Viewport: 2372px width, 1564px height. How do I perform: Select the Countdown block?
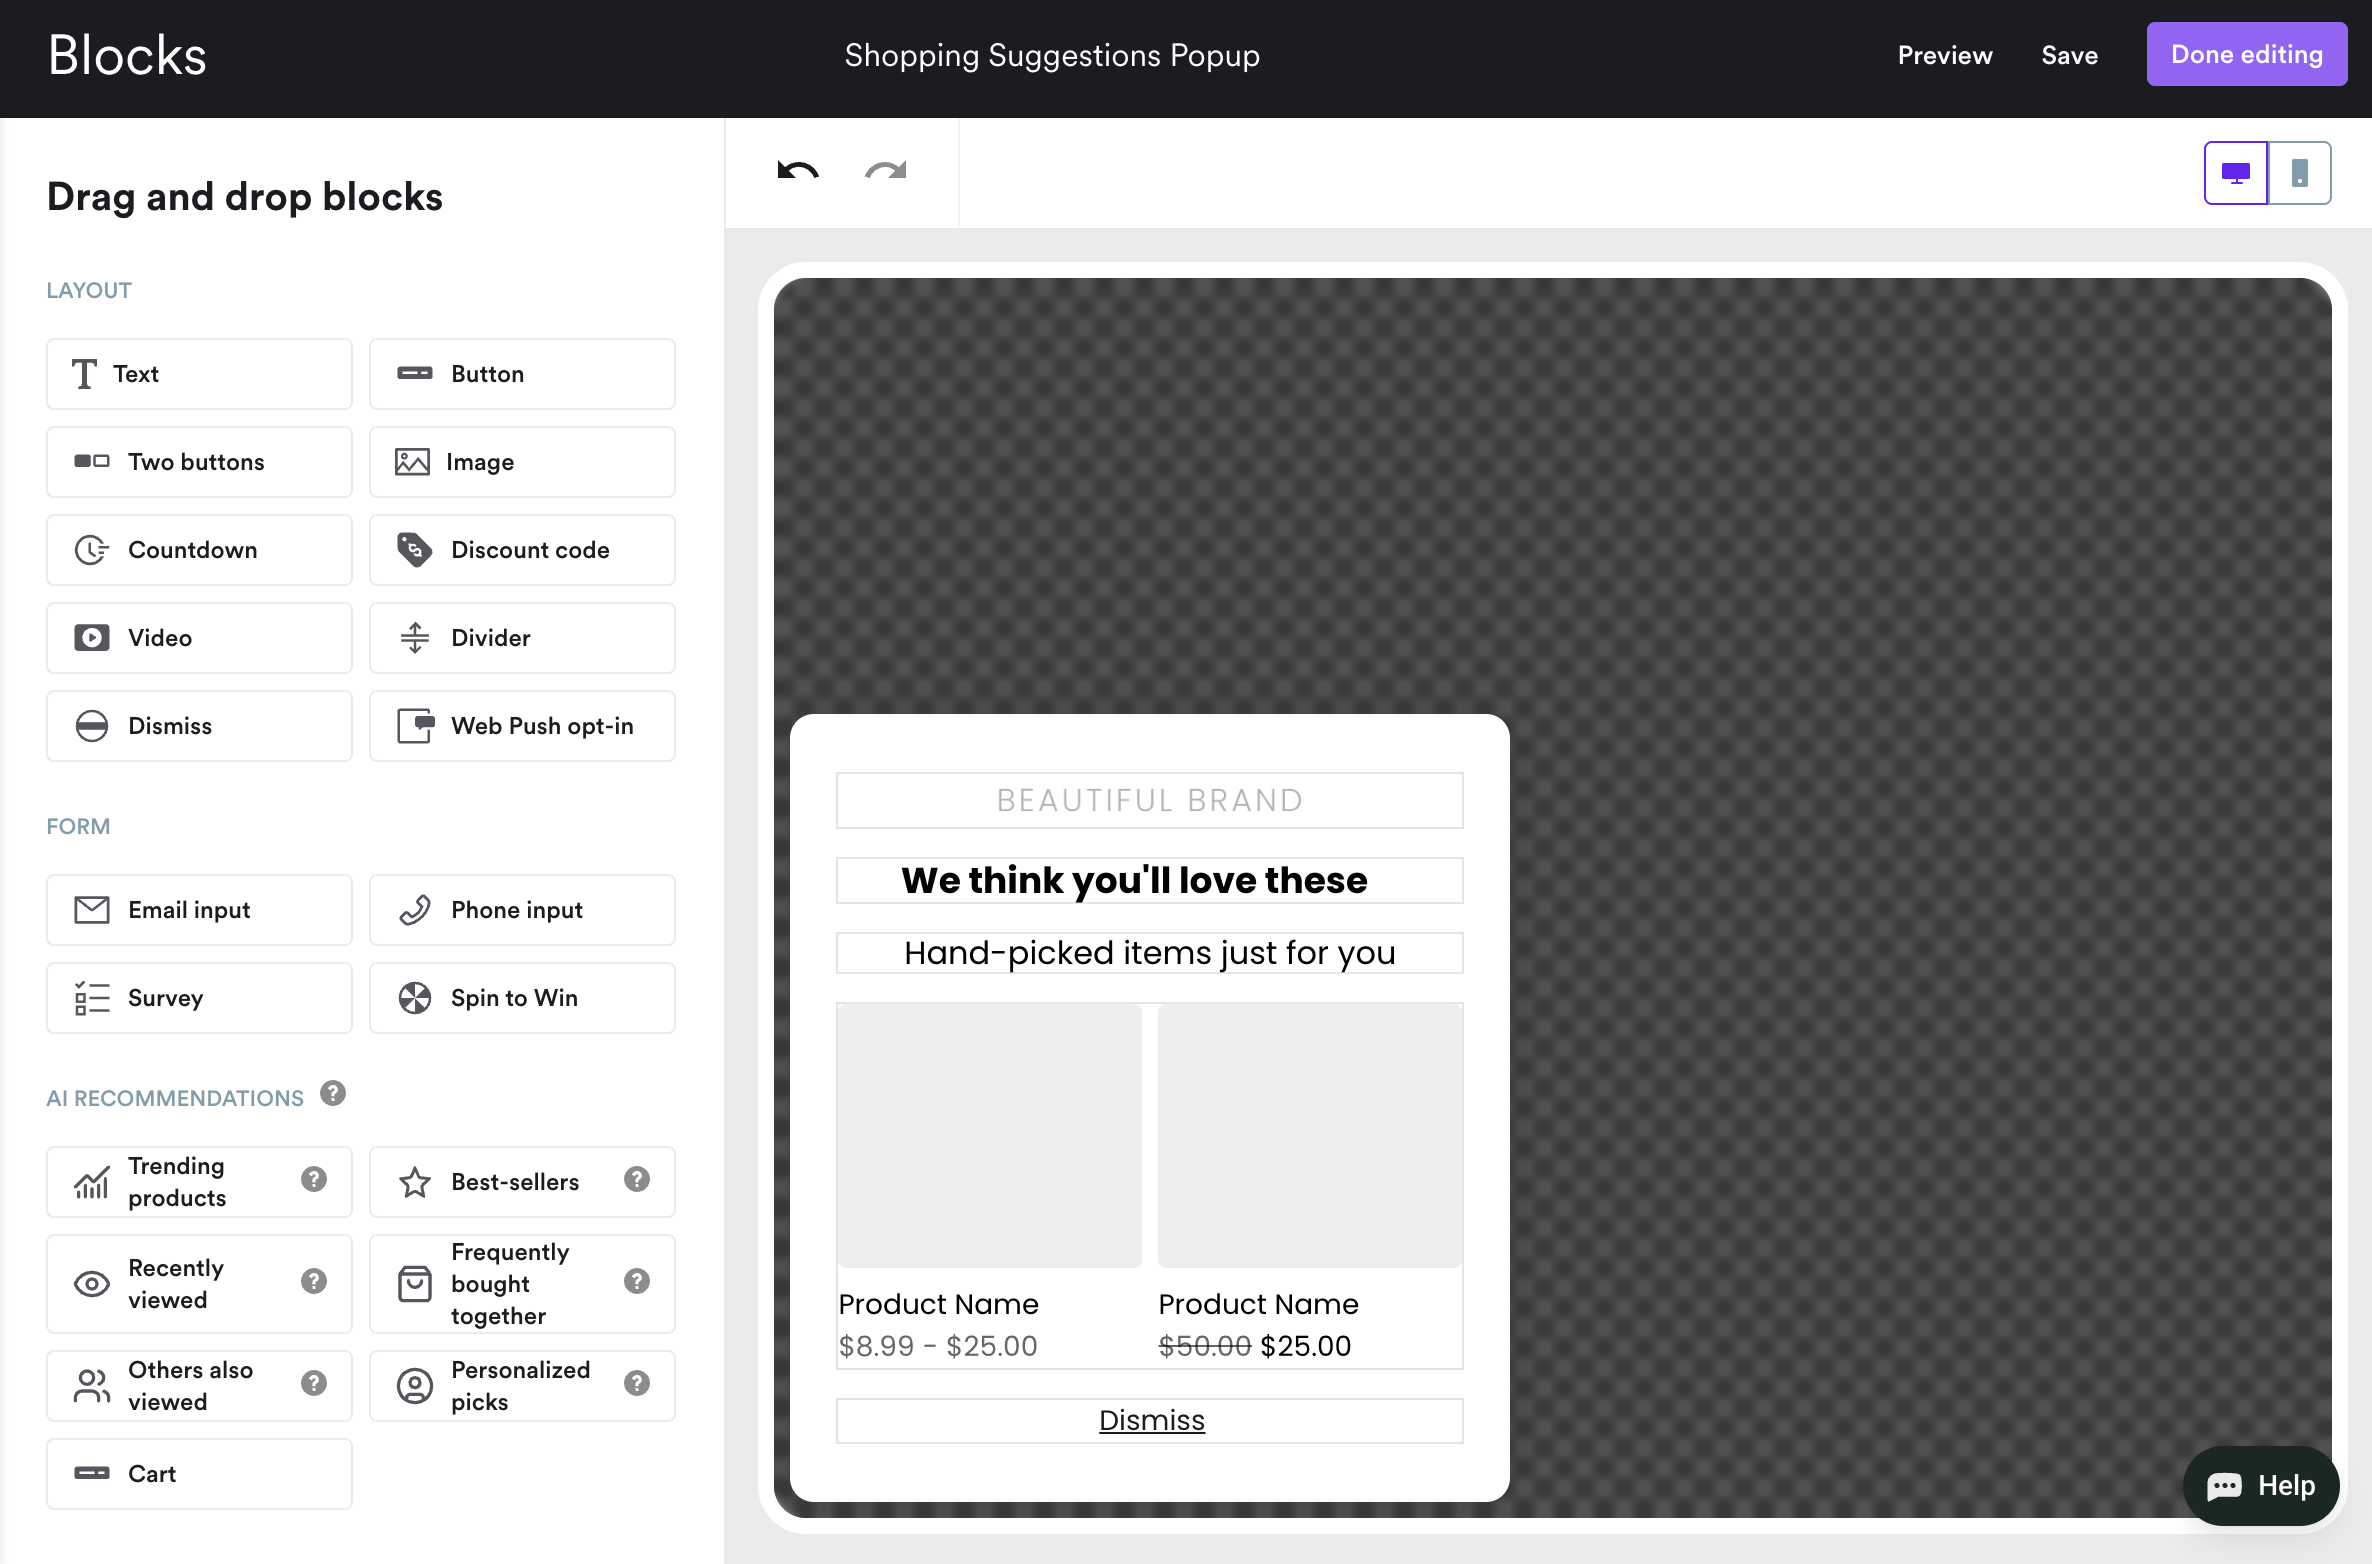(199, 550)
